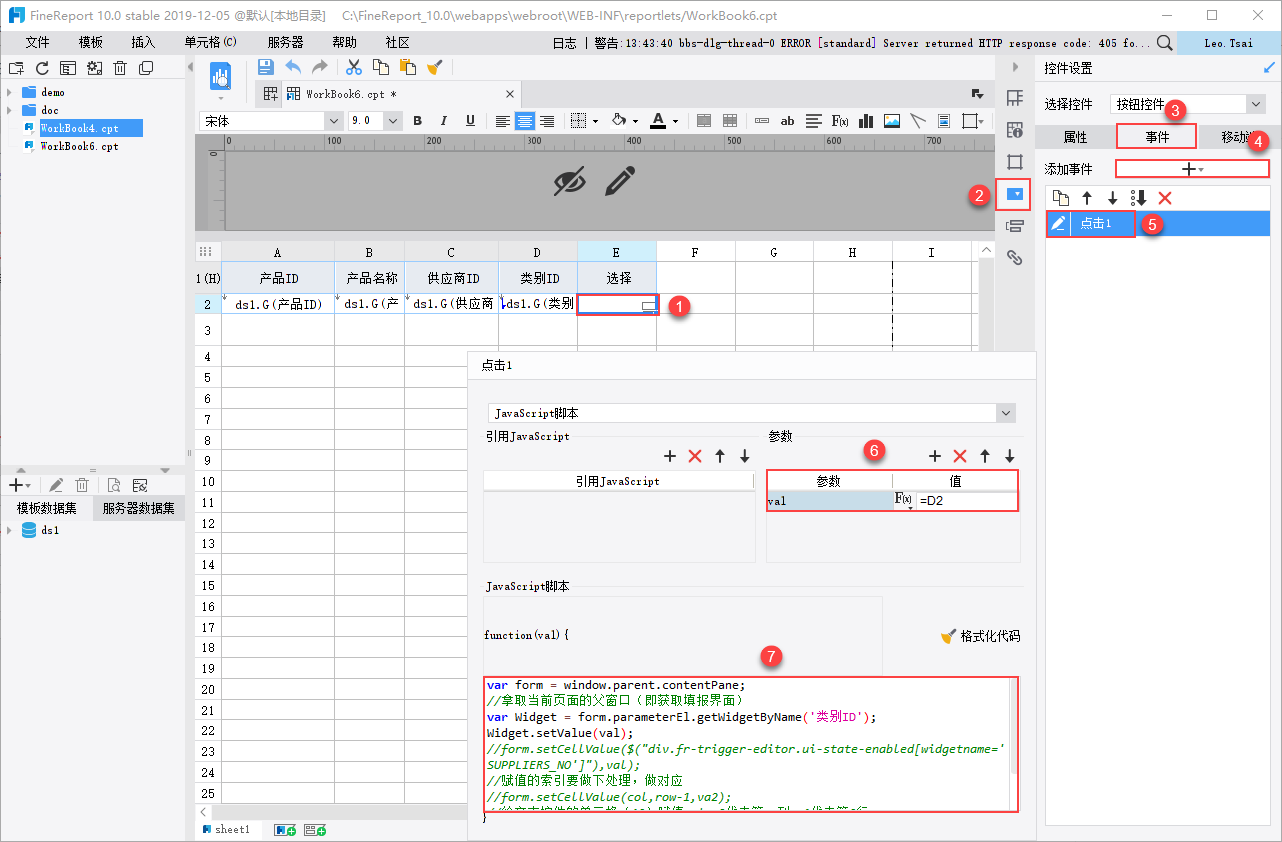Viewport: 1282px width, 842px height.
Task: Click the parameter value field =D2
Action: click(x=966, y=501)
